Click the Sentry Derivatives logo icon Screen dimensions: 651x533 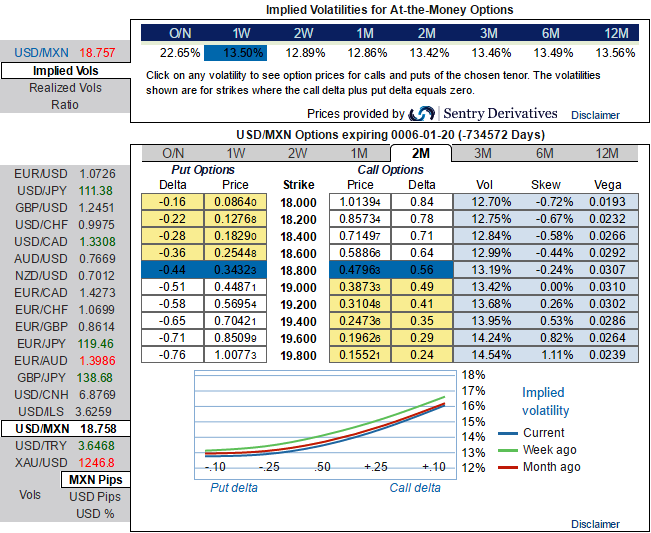pos(422,114)
